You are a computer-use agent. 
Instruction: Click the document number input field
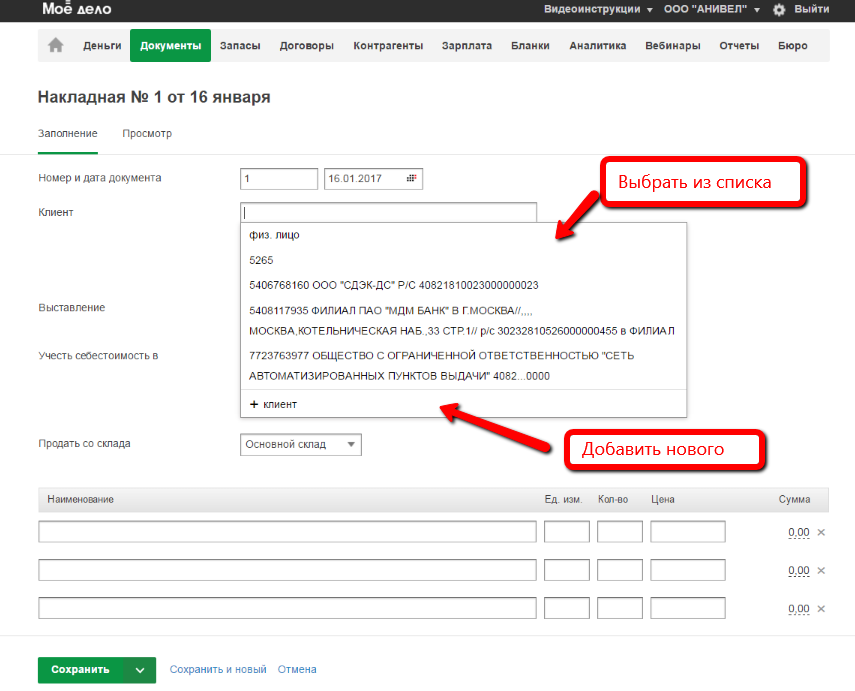[279, 179]
